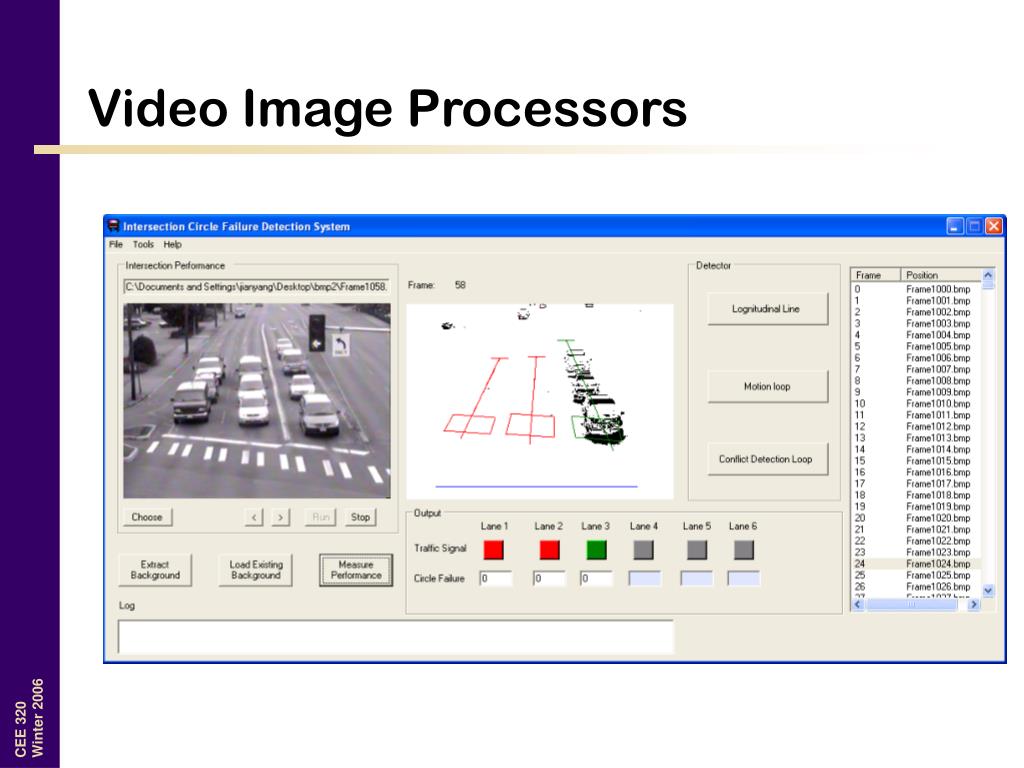1024x768 pixels.
Task: Select the Lognitudinal Line detector
Action: (767, 308)
